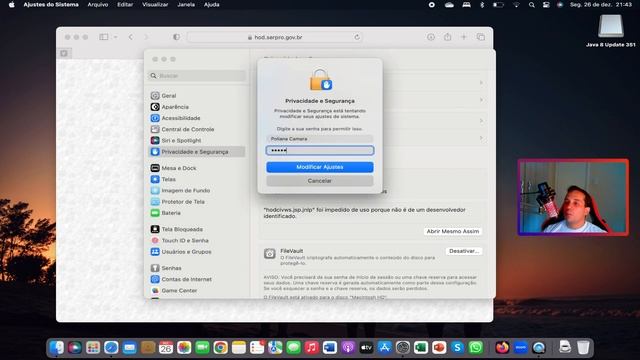Open the Apple menu
The width and height of the screenshot is (640, 360).
coord(11,4)
